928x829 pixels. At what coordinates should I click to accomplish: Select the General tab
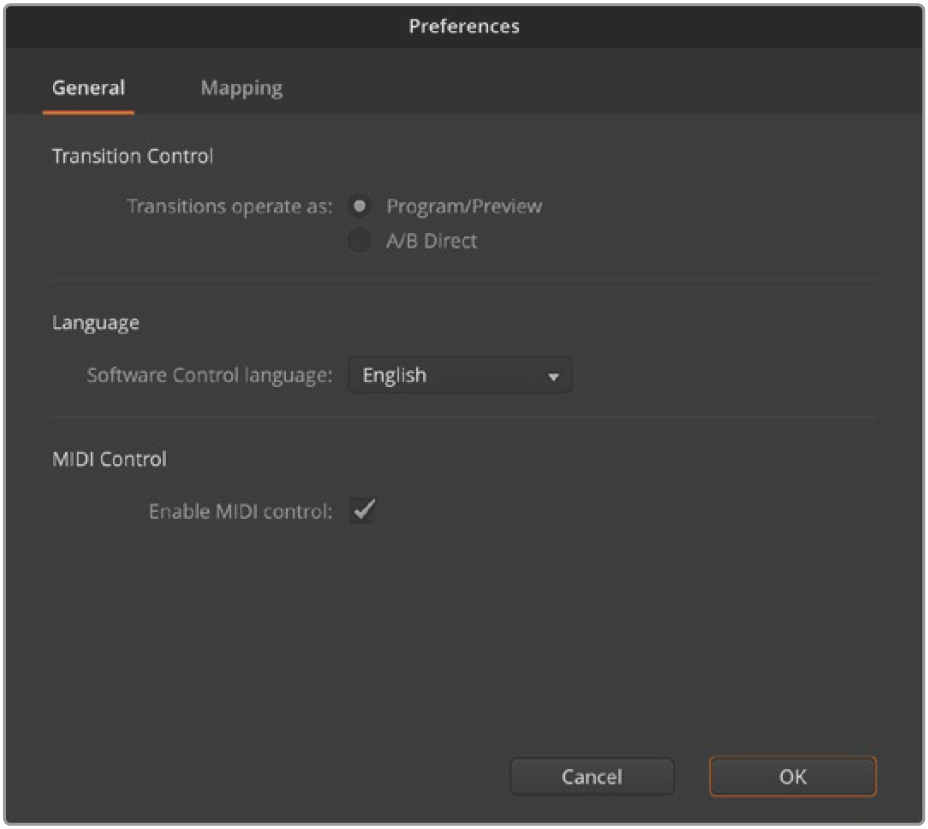(89, 88)
